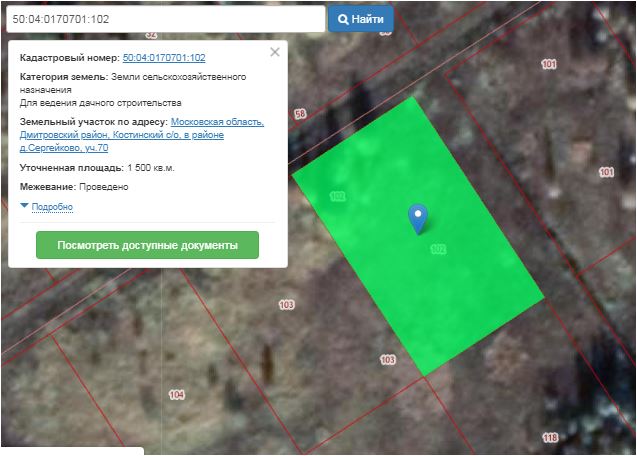Image resolution: width=637 pixels, height=456 pixels.
Task: Close the cadastral info panel
Action: point(275,52)
